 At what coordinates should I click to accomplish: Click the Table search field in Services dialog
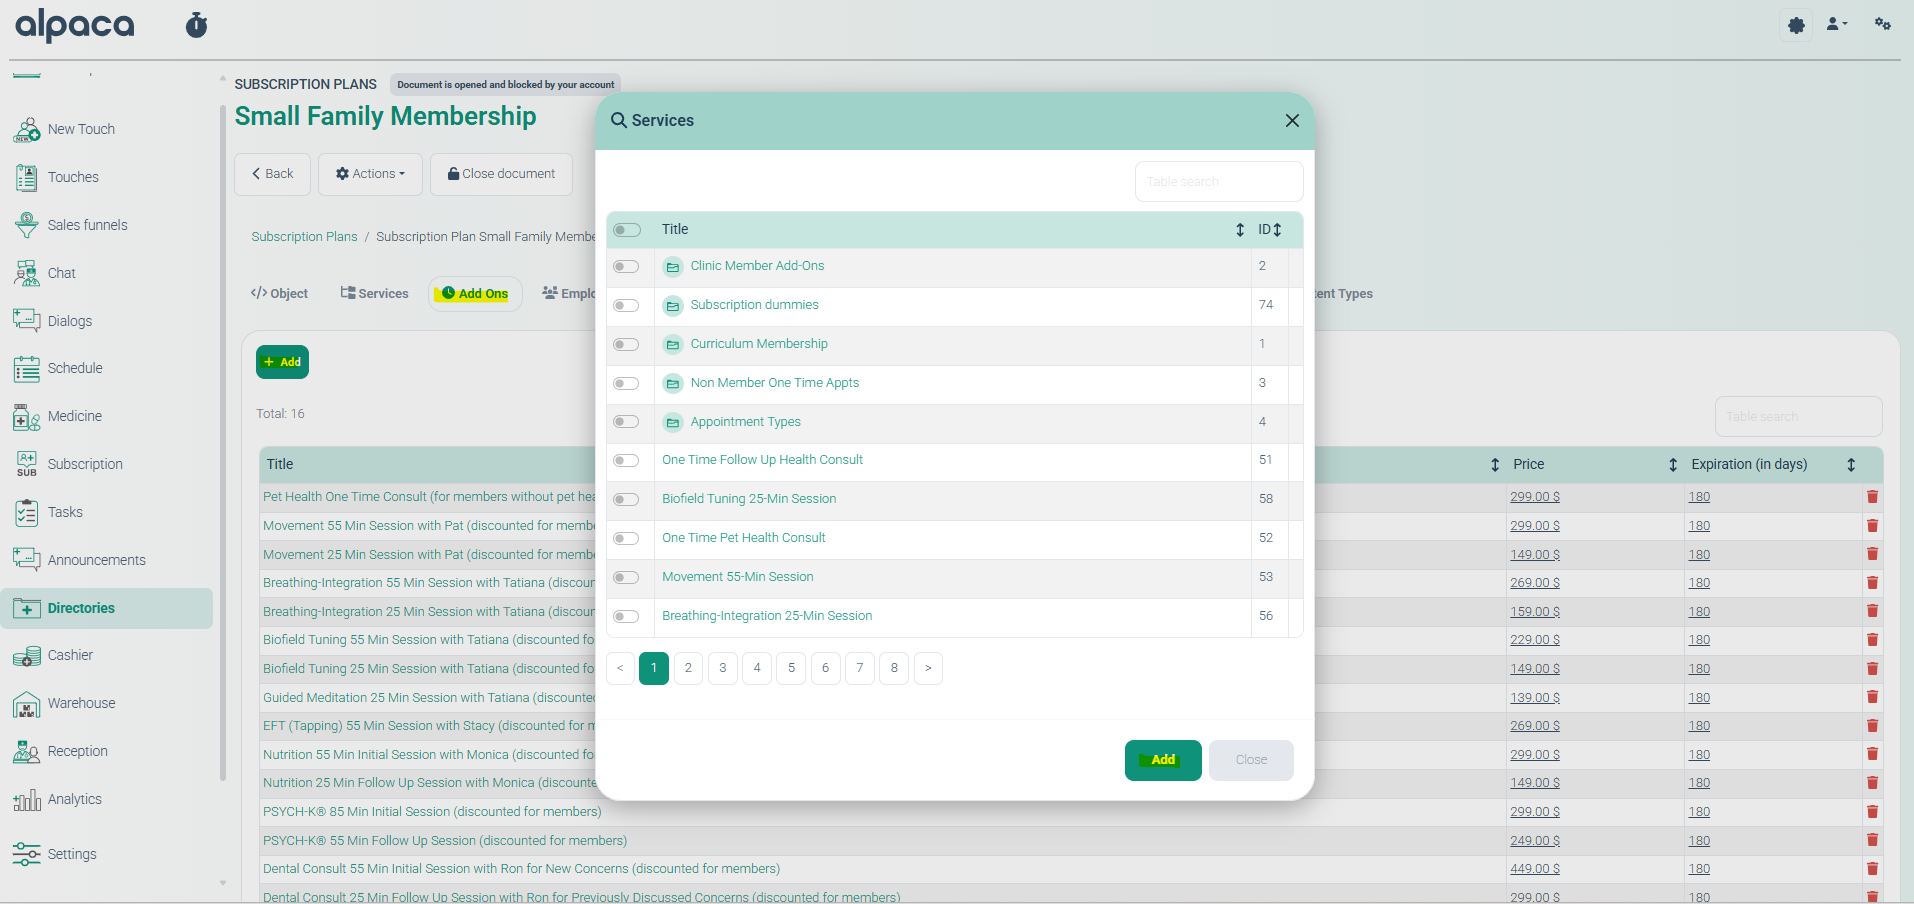point(1218,182)
